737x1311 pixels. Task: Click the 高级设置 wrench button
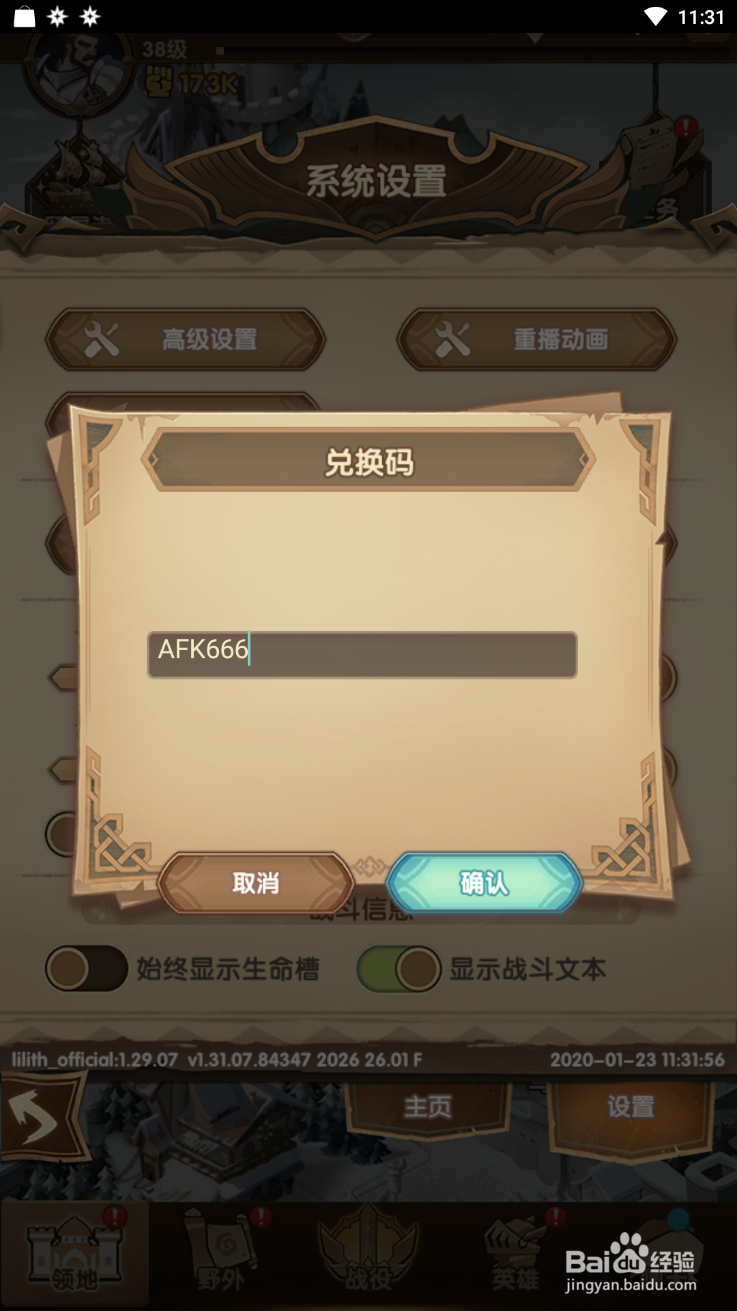pyautogui.click(x=186, y=340)
